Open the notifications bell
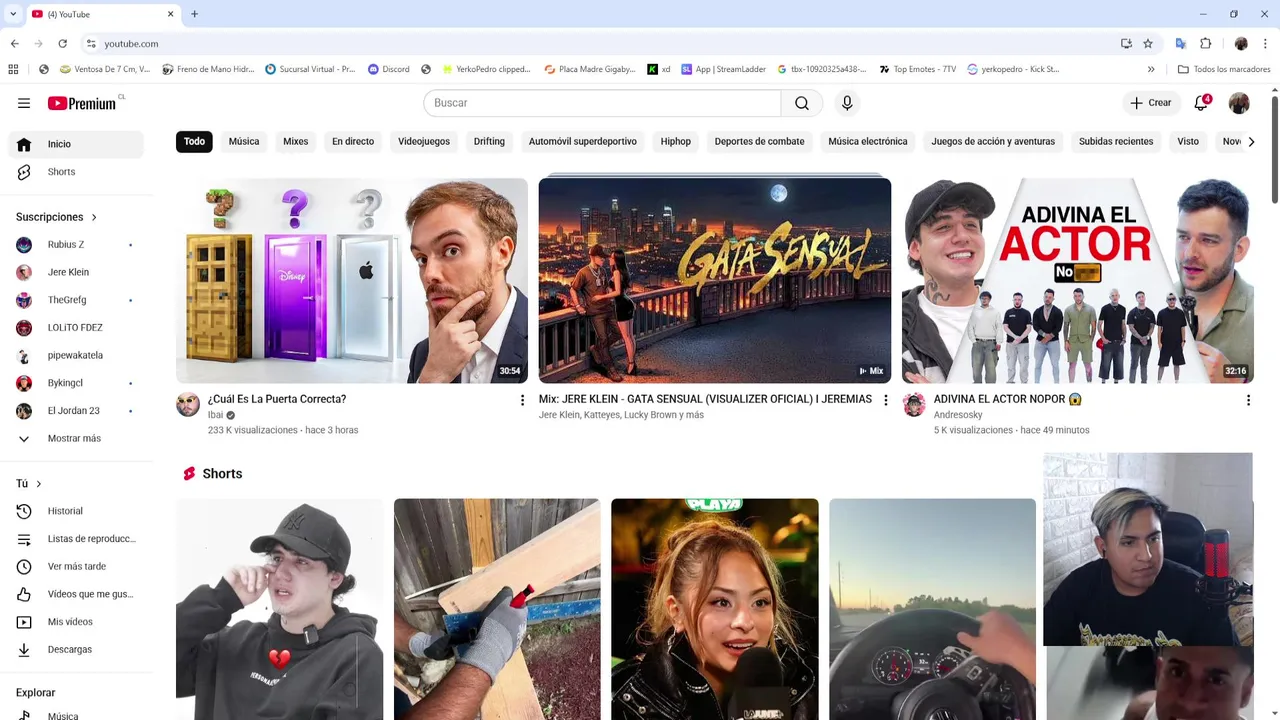Image resolution: width=1280 pixels, height=720 pixels. [x=1201, y=103]
